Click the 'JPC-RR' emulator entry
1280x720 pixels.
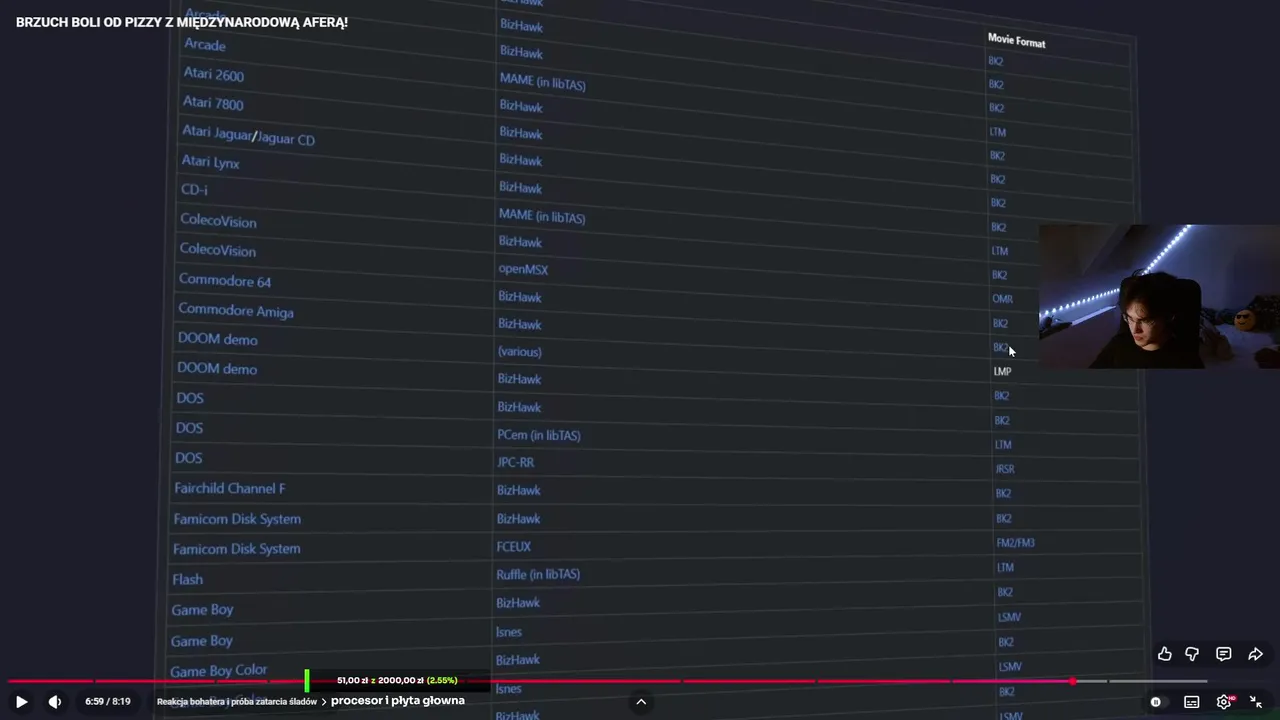click(516, 462)
